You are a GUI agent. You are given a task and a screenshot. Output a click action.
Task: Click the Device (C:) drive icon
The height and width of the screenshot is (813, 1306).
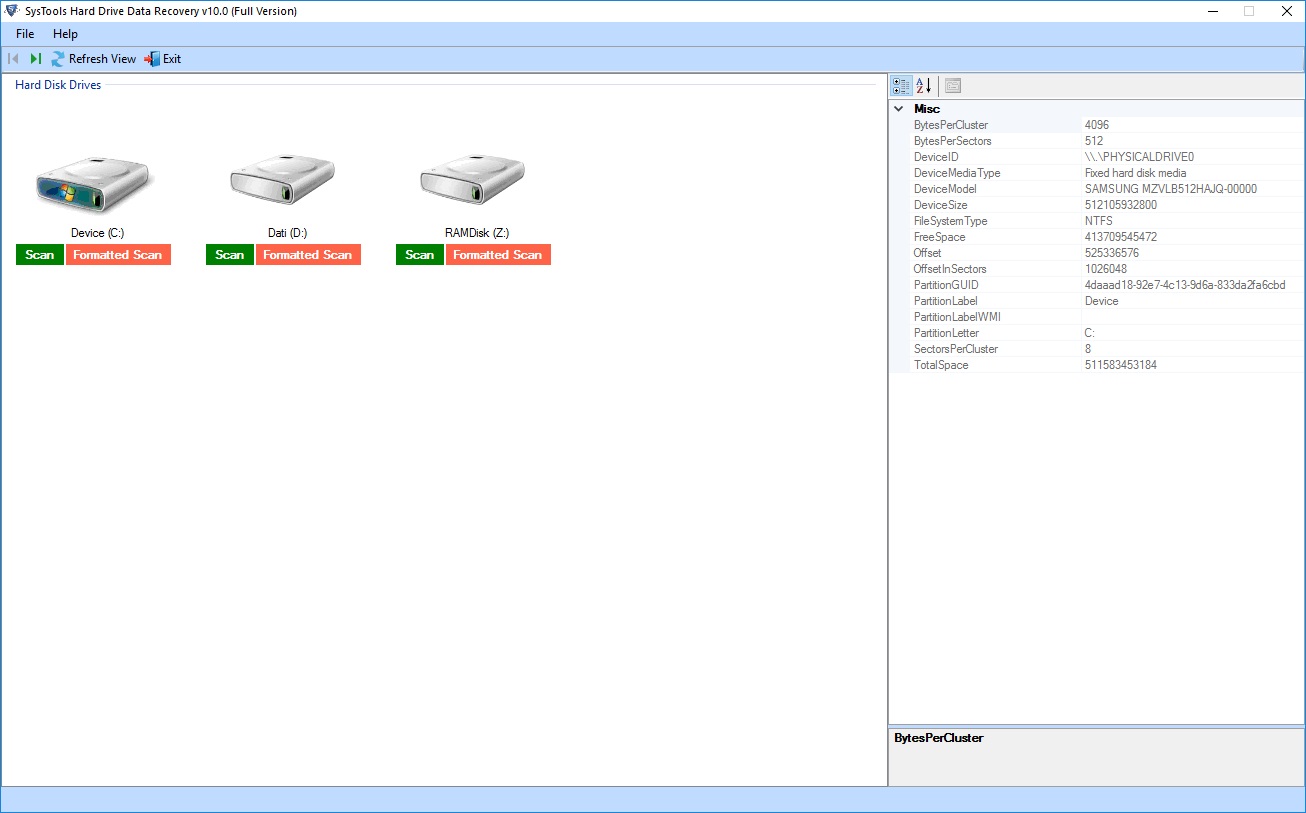(93, 185)
